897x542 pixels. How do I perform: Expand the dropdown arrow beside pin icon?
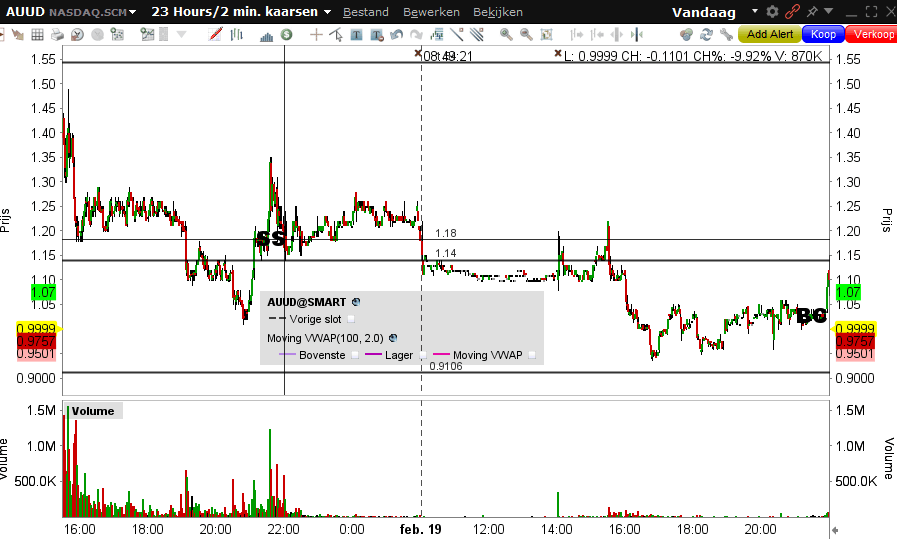coord(828,11)
